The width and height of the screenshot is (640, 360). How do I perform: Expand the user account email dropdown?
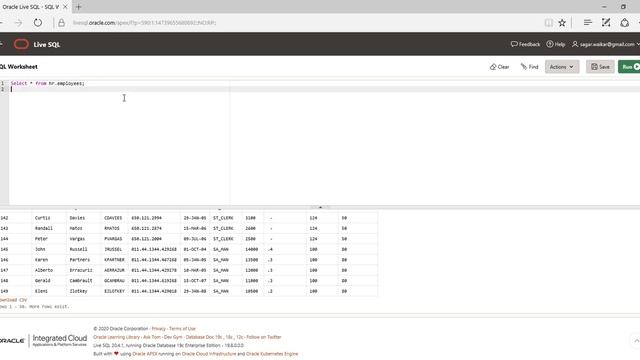605,44
